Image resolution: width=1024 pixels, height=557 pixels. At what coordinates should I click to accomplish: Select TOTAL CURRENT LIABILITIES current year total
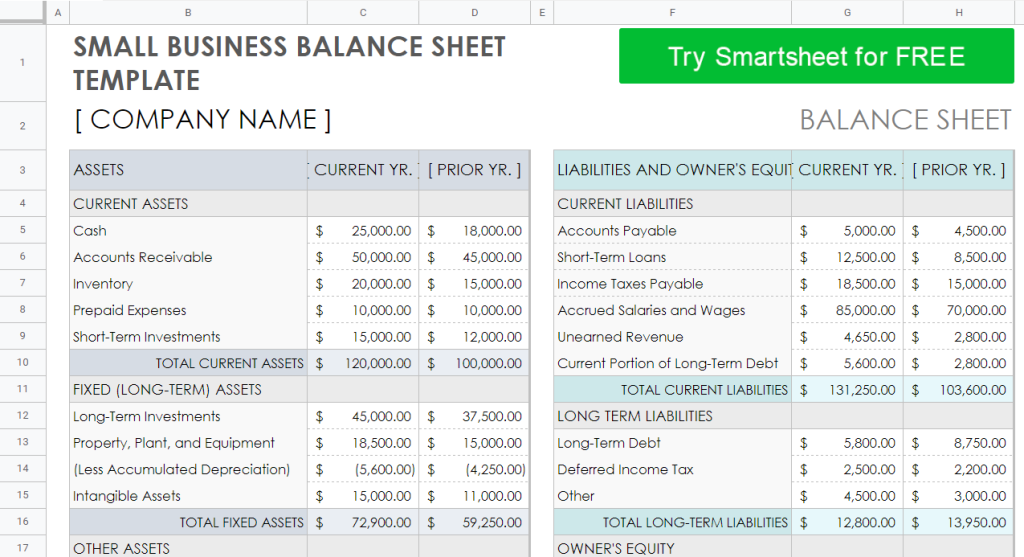click(848, 390)
